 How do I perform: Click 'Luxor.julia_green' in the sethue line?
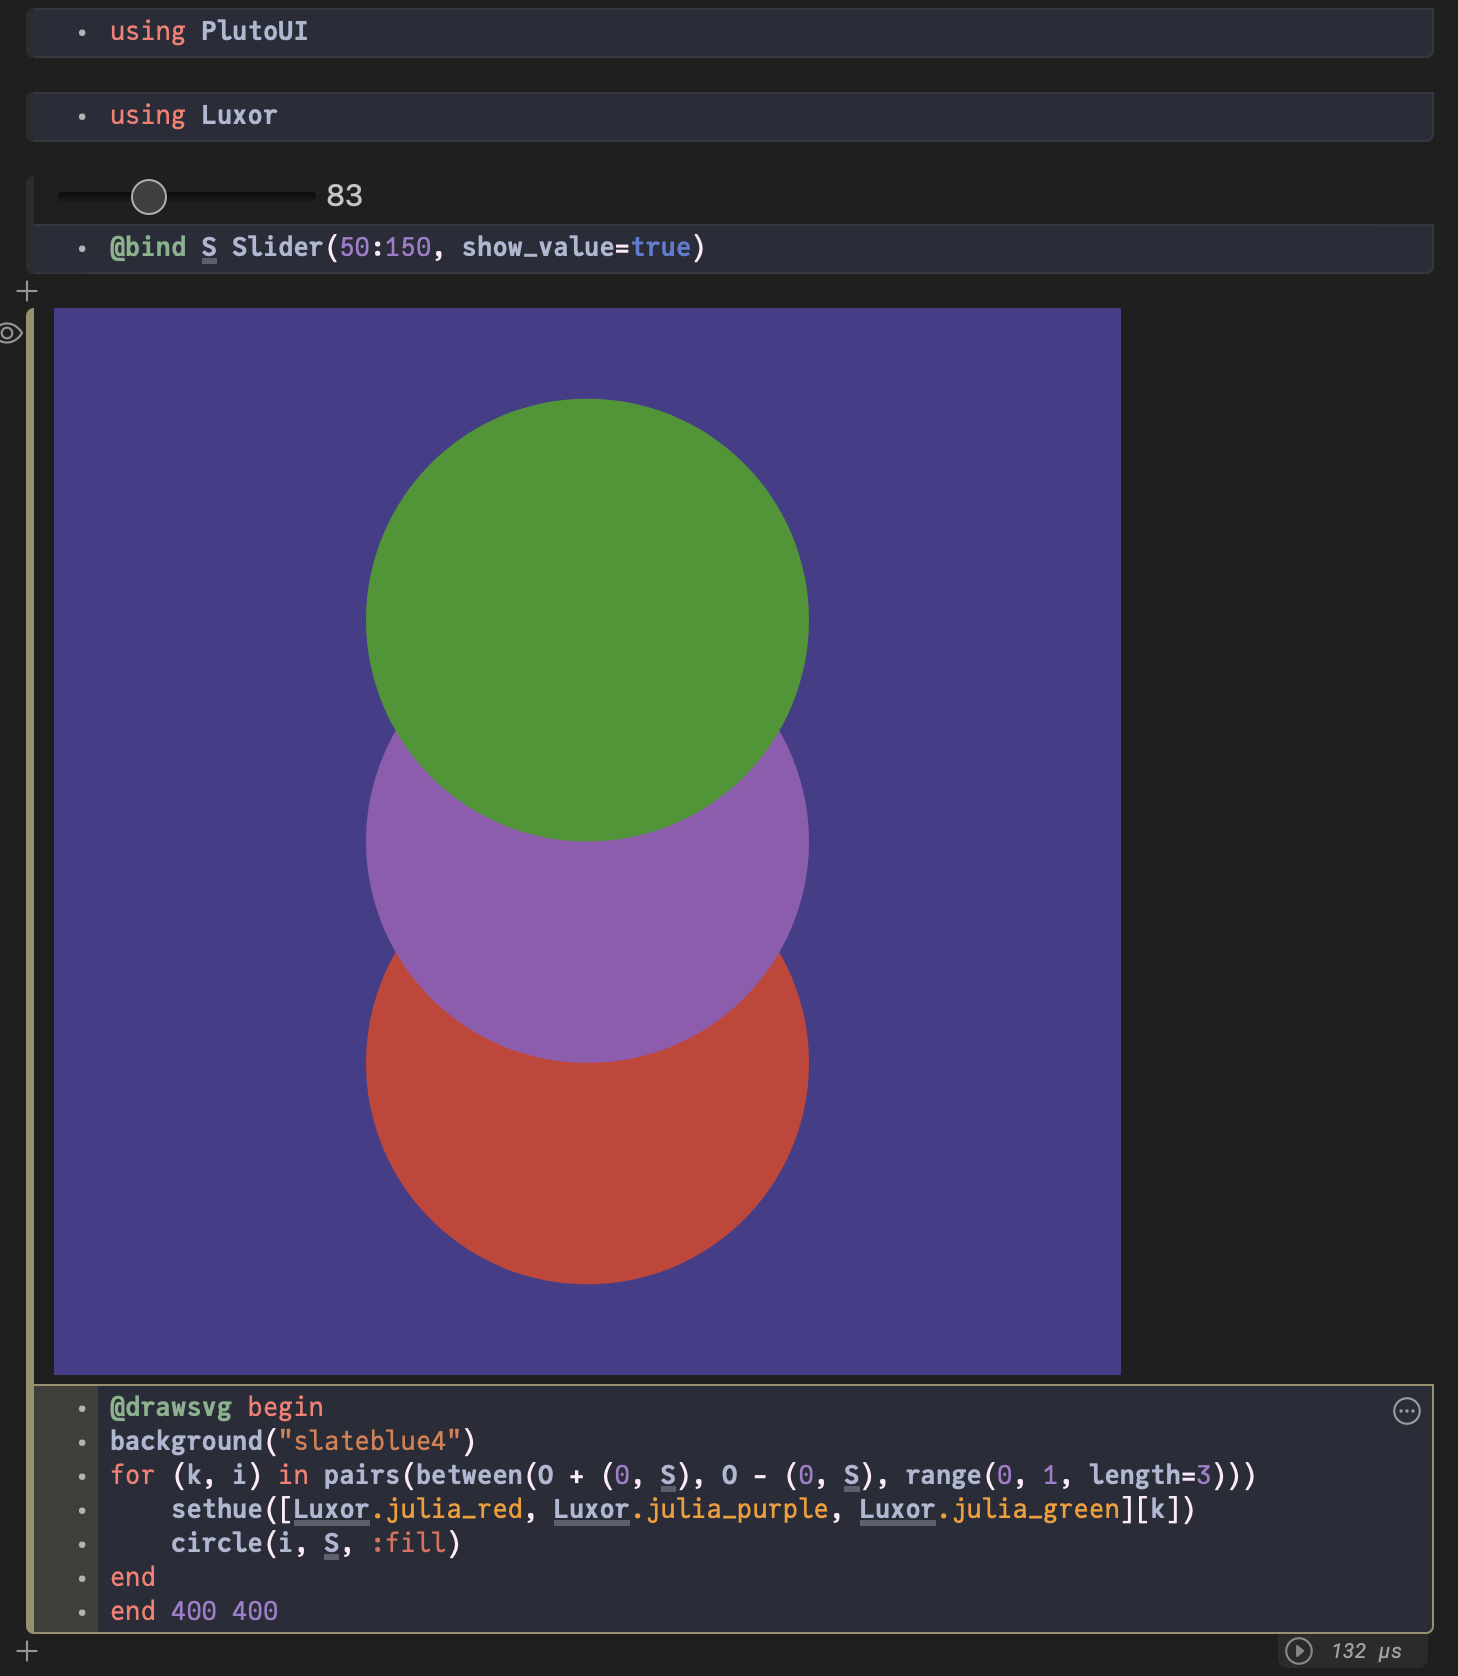click(989, 1509)
